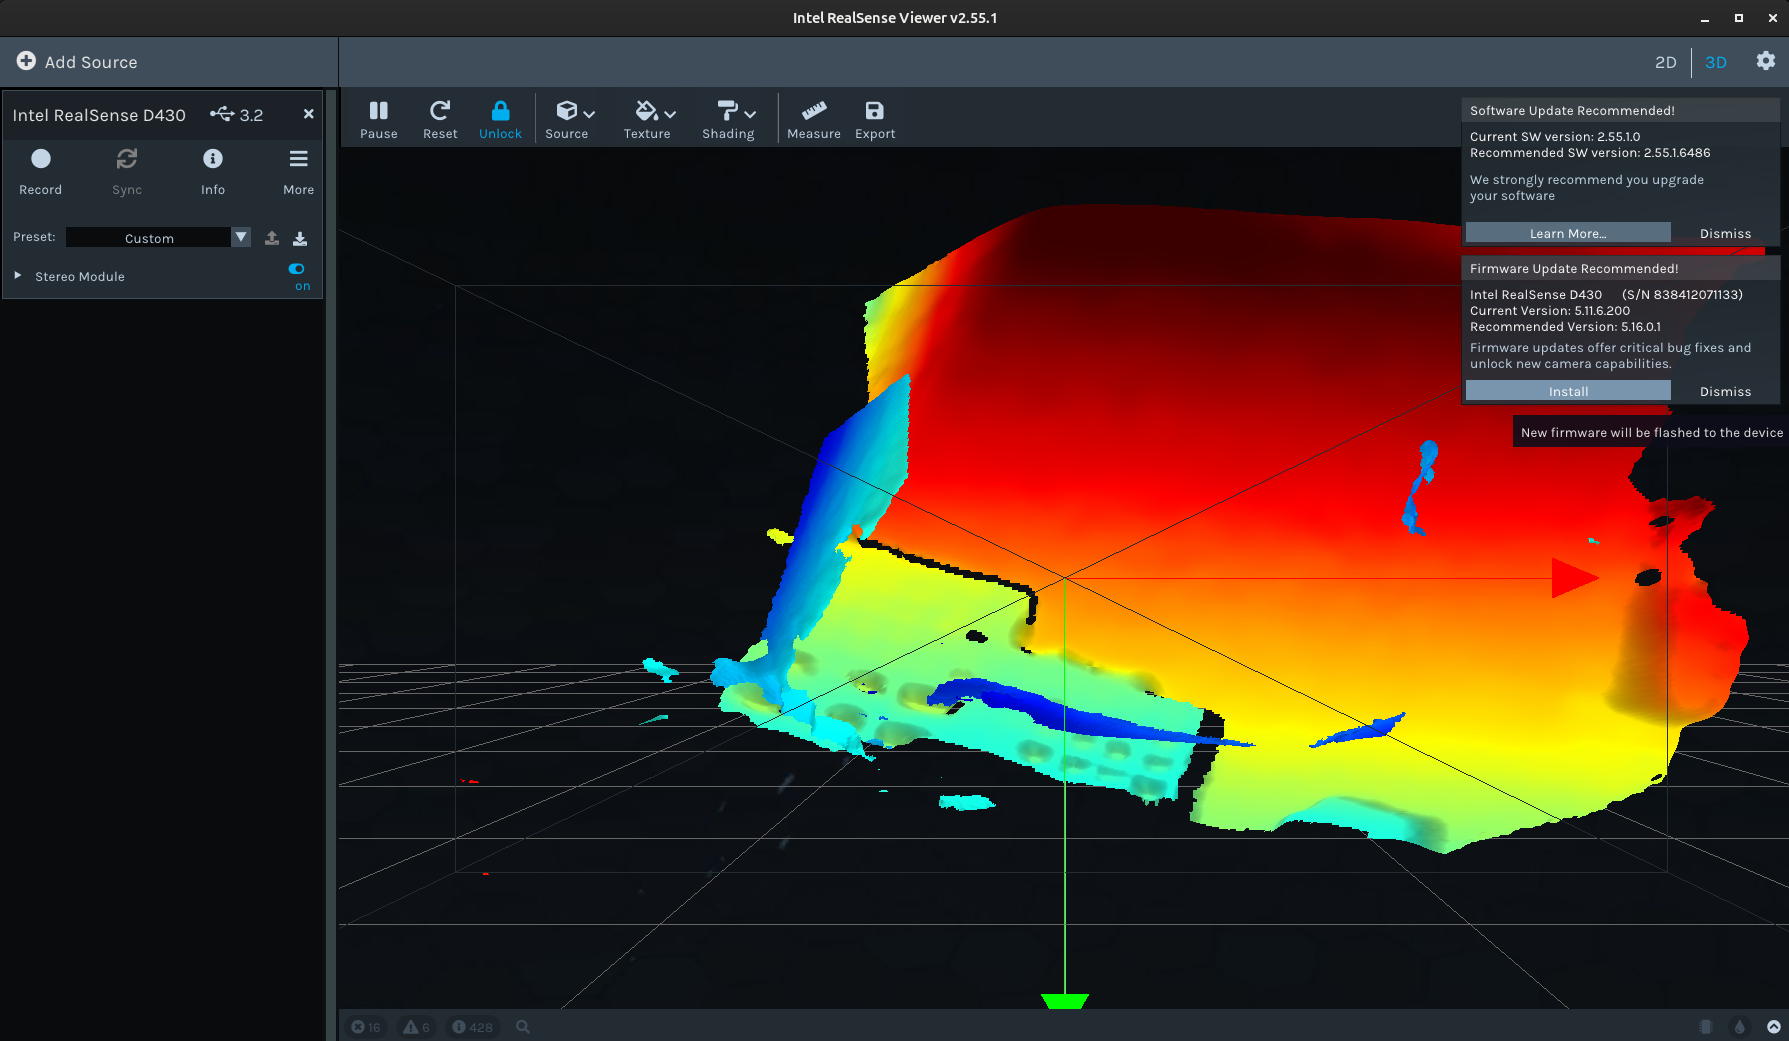The width and height of the screenshot is (1789, 1041).
Task: Close the Intel RealSense D430 device panel
Action: (308, 114)
